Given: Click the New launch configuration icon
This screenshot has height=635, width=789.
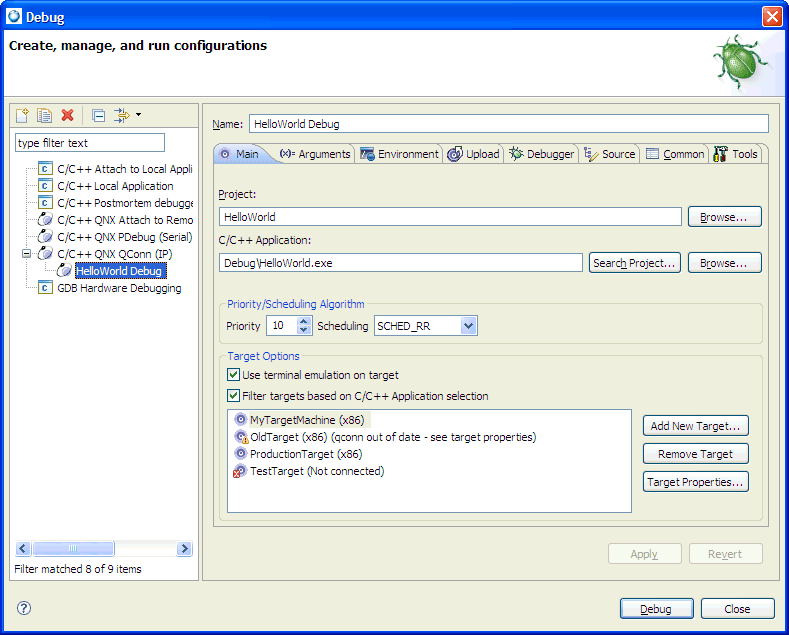Looking at the screenshot, I should [x=23, y=116].
